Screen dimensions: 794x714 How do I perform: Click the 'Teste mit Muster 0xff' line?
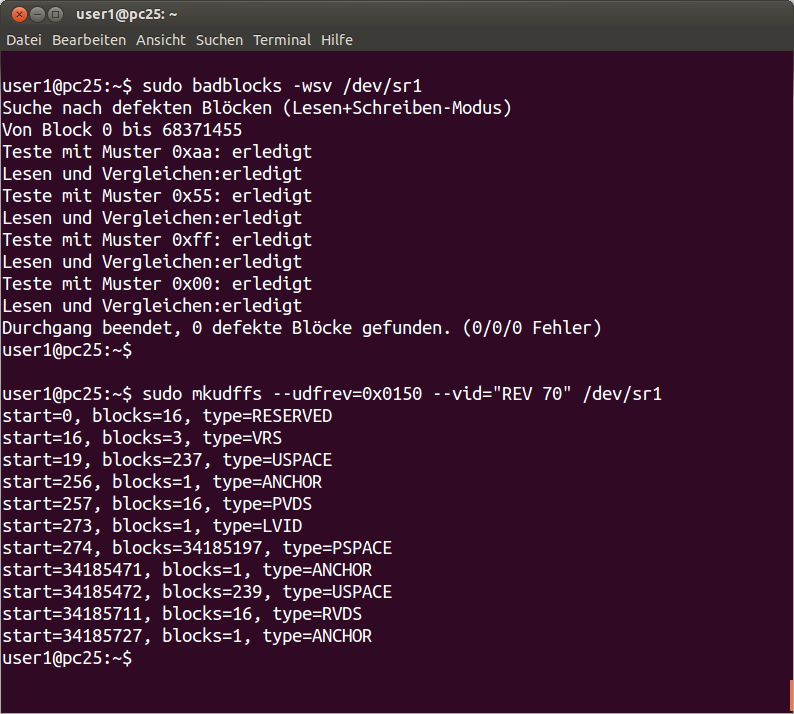(x=157, y=240)
